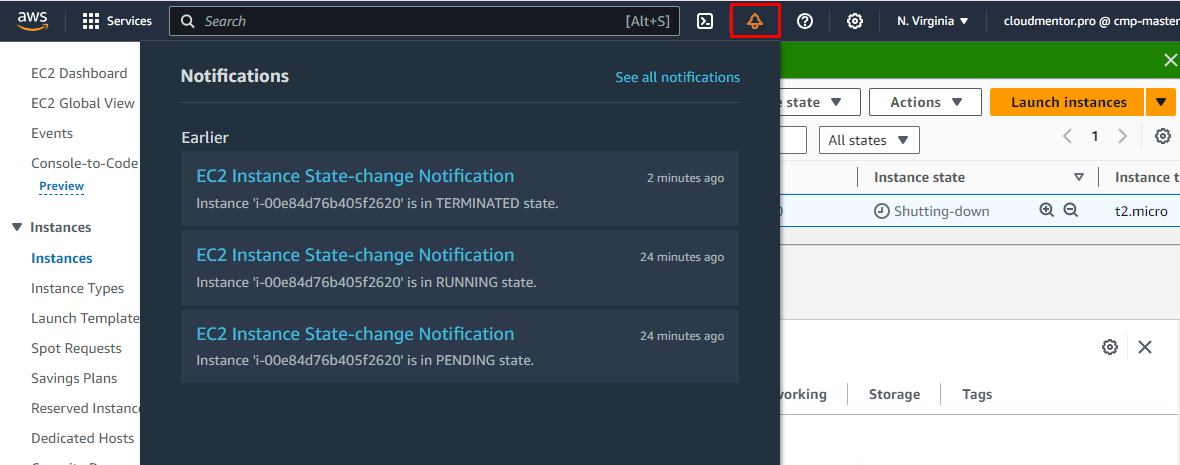Close the instance details panel
1180x465 pixels.
(1145, 347)
